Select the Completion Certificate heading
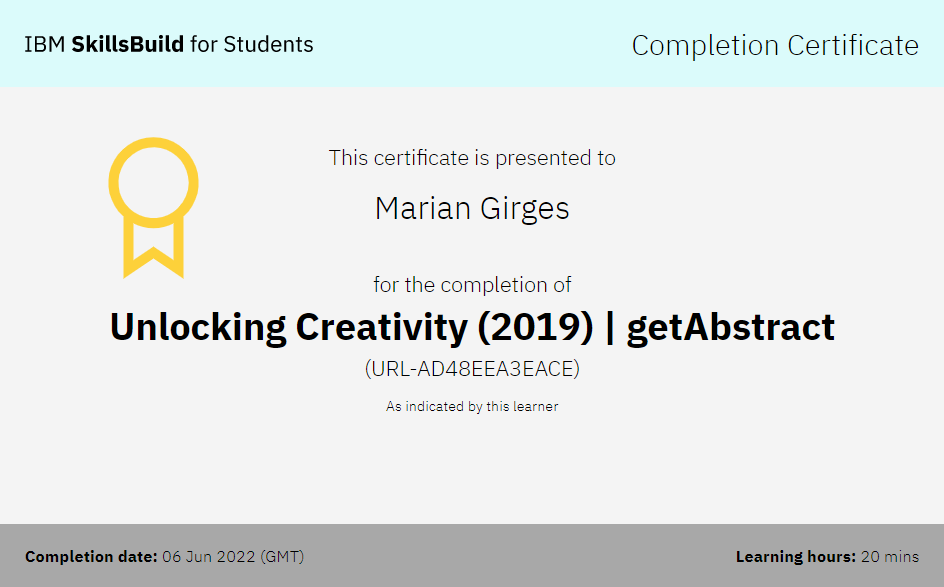 [775, 46]
